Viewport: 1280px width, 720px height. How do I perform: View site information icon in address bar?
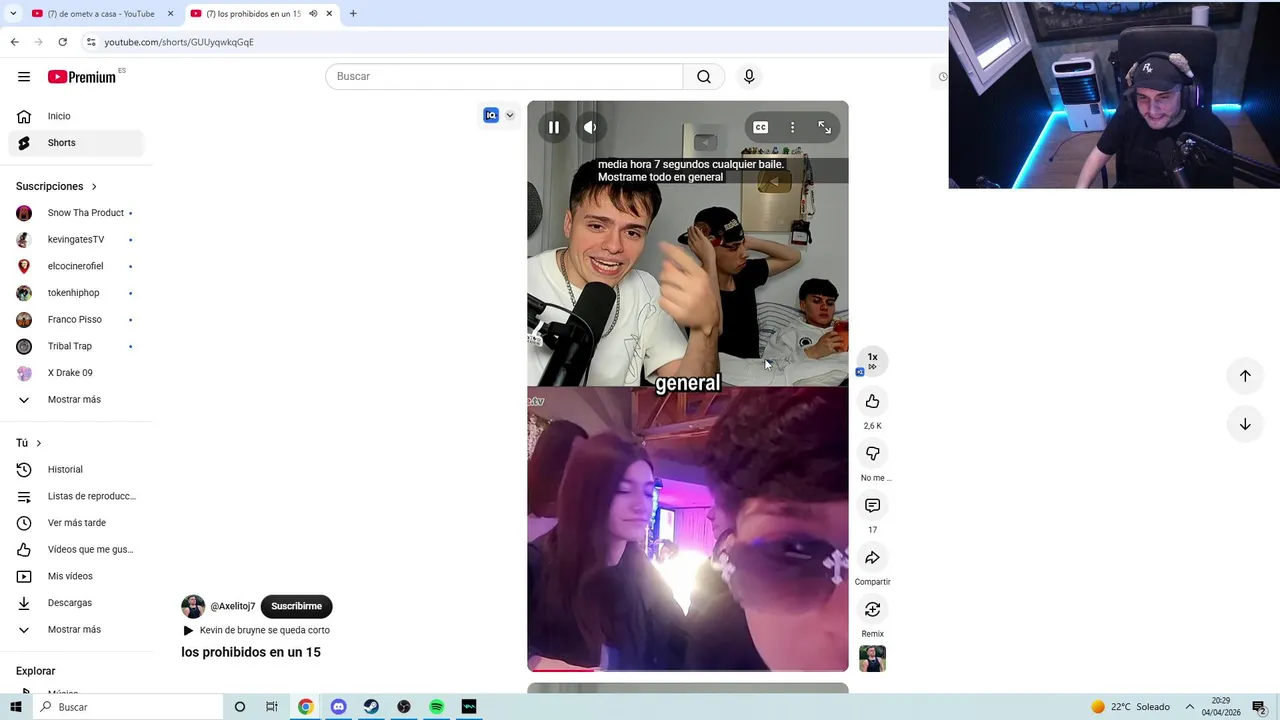click(x=91, y=42)
